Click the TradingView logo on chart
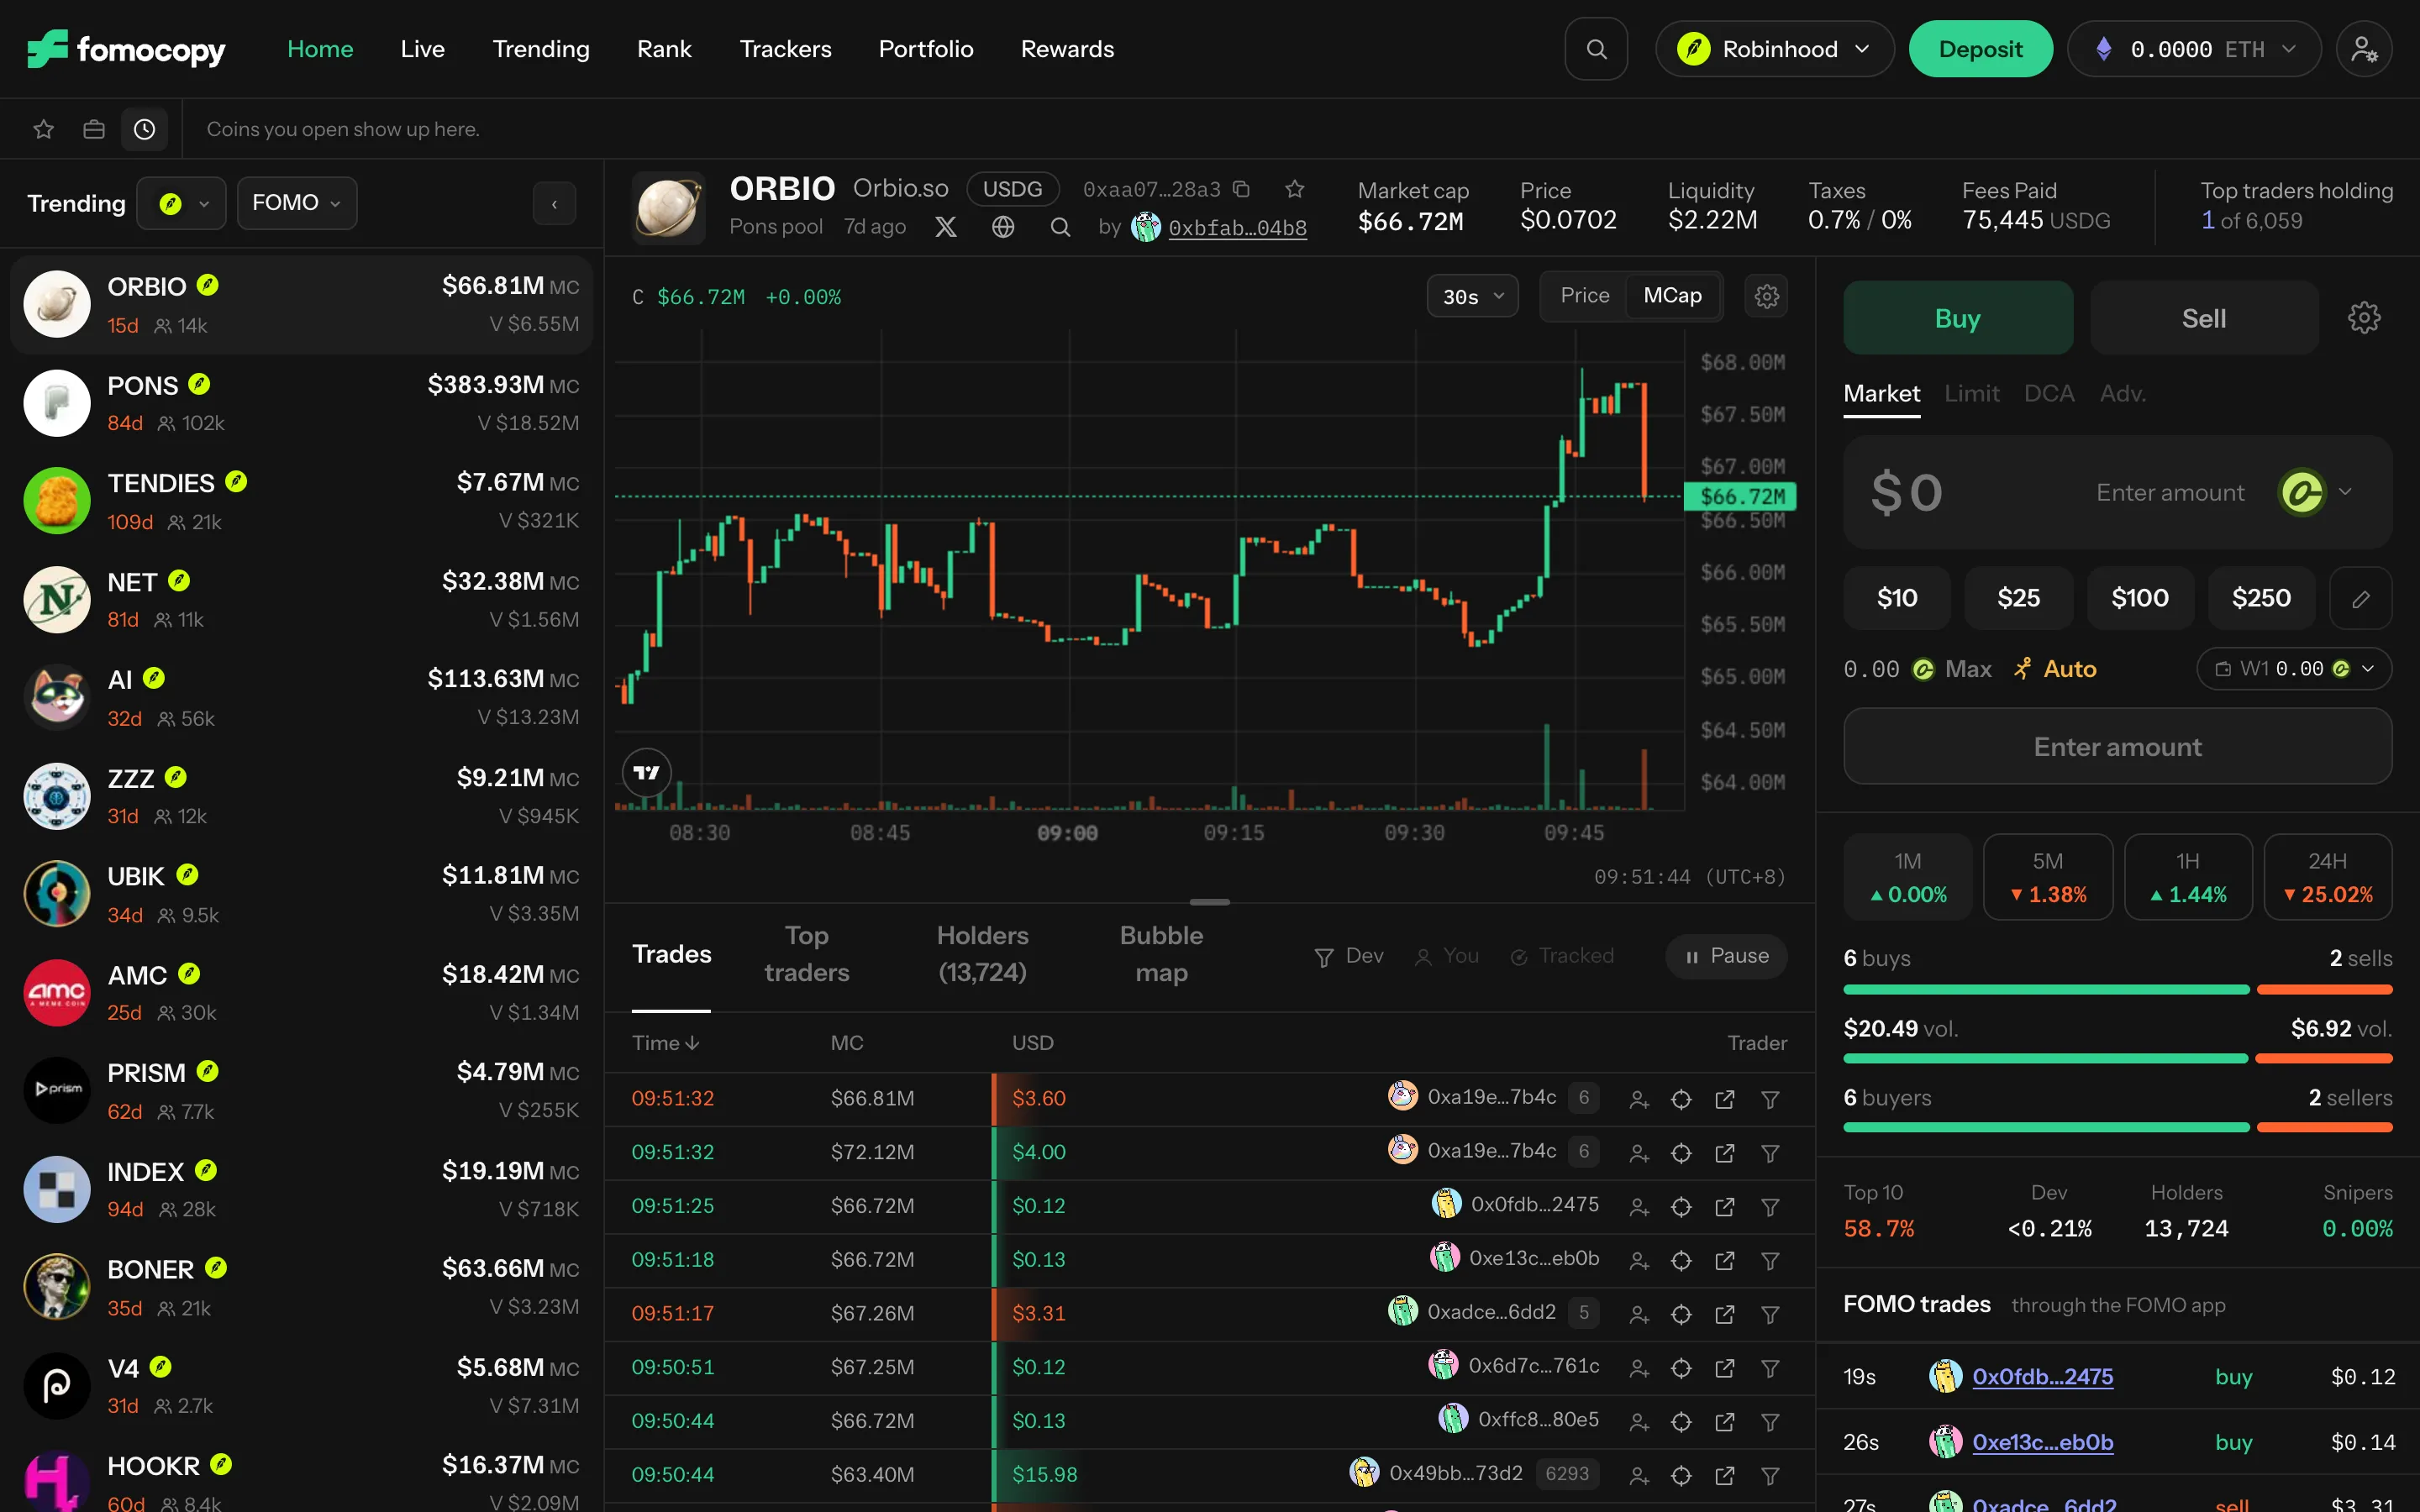2420x1512 pixels. point(647,772)
